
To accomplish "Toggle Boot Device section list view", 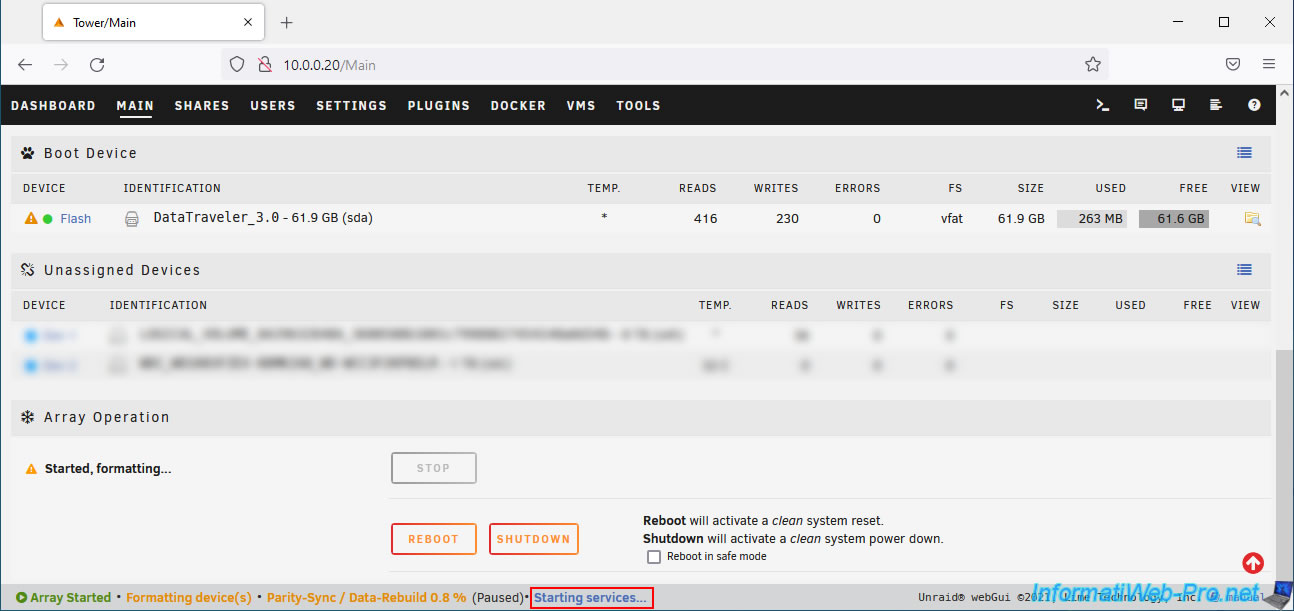I will click(1244, 153).
